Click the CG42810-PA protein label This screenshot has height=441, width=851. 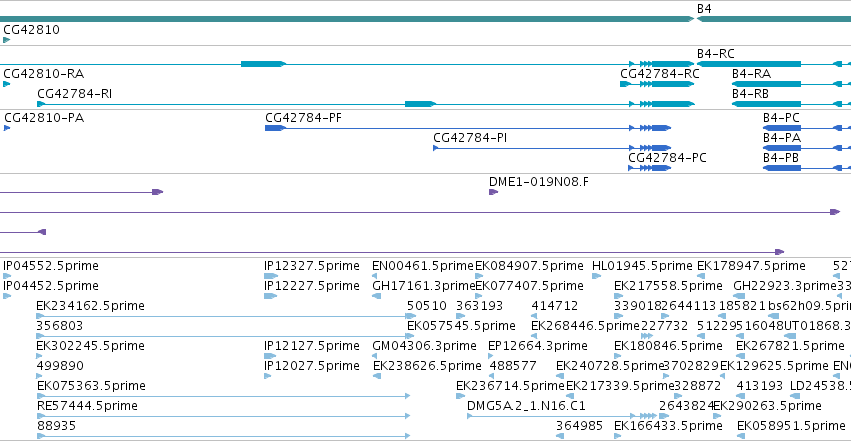[x=44, y=118]
